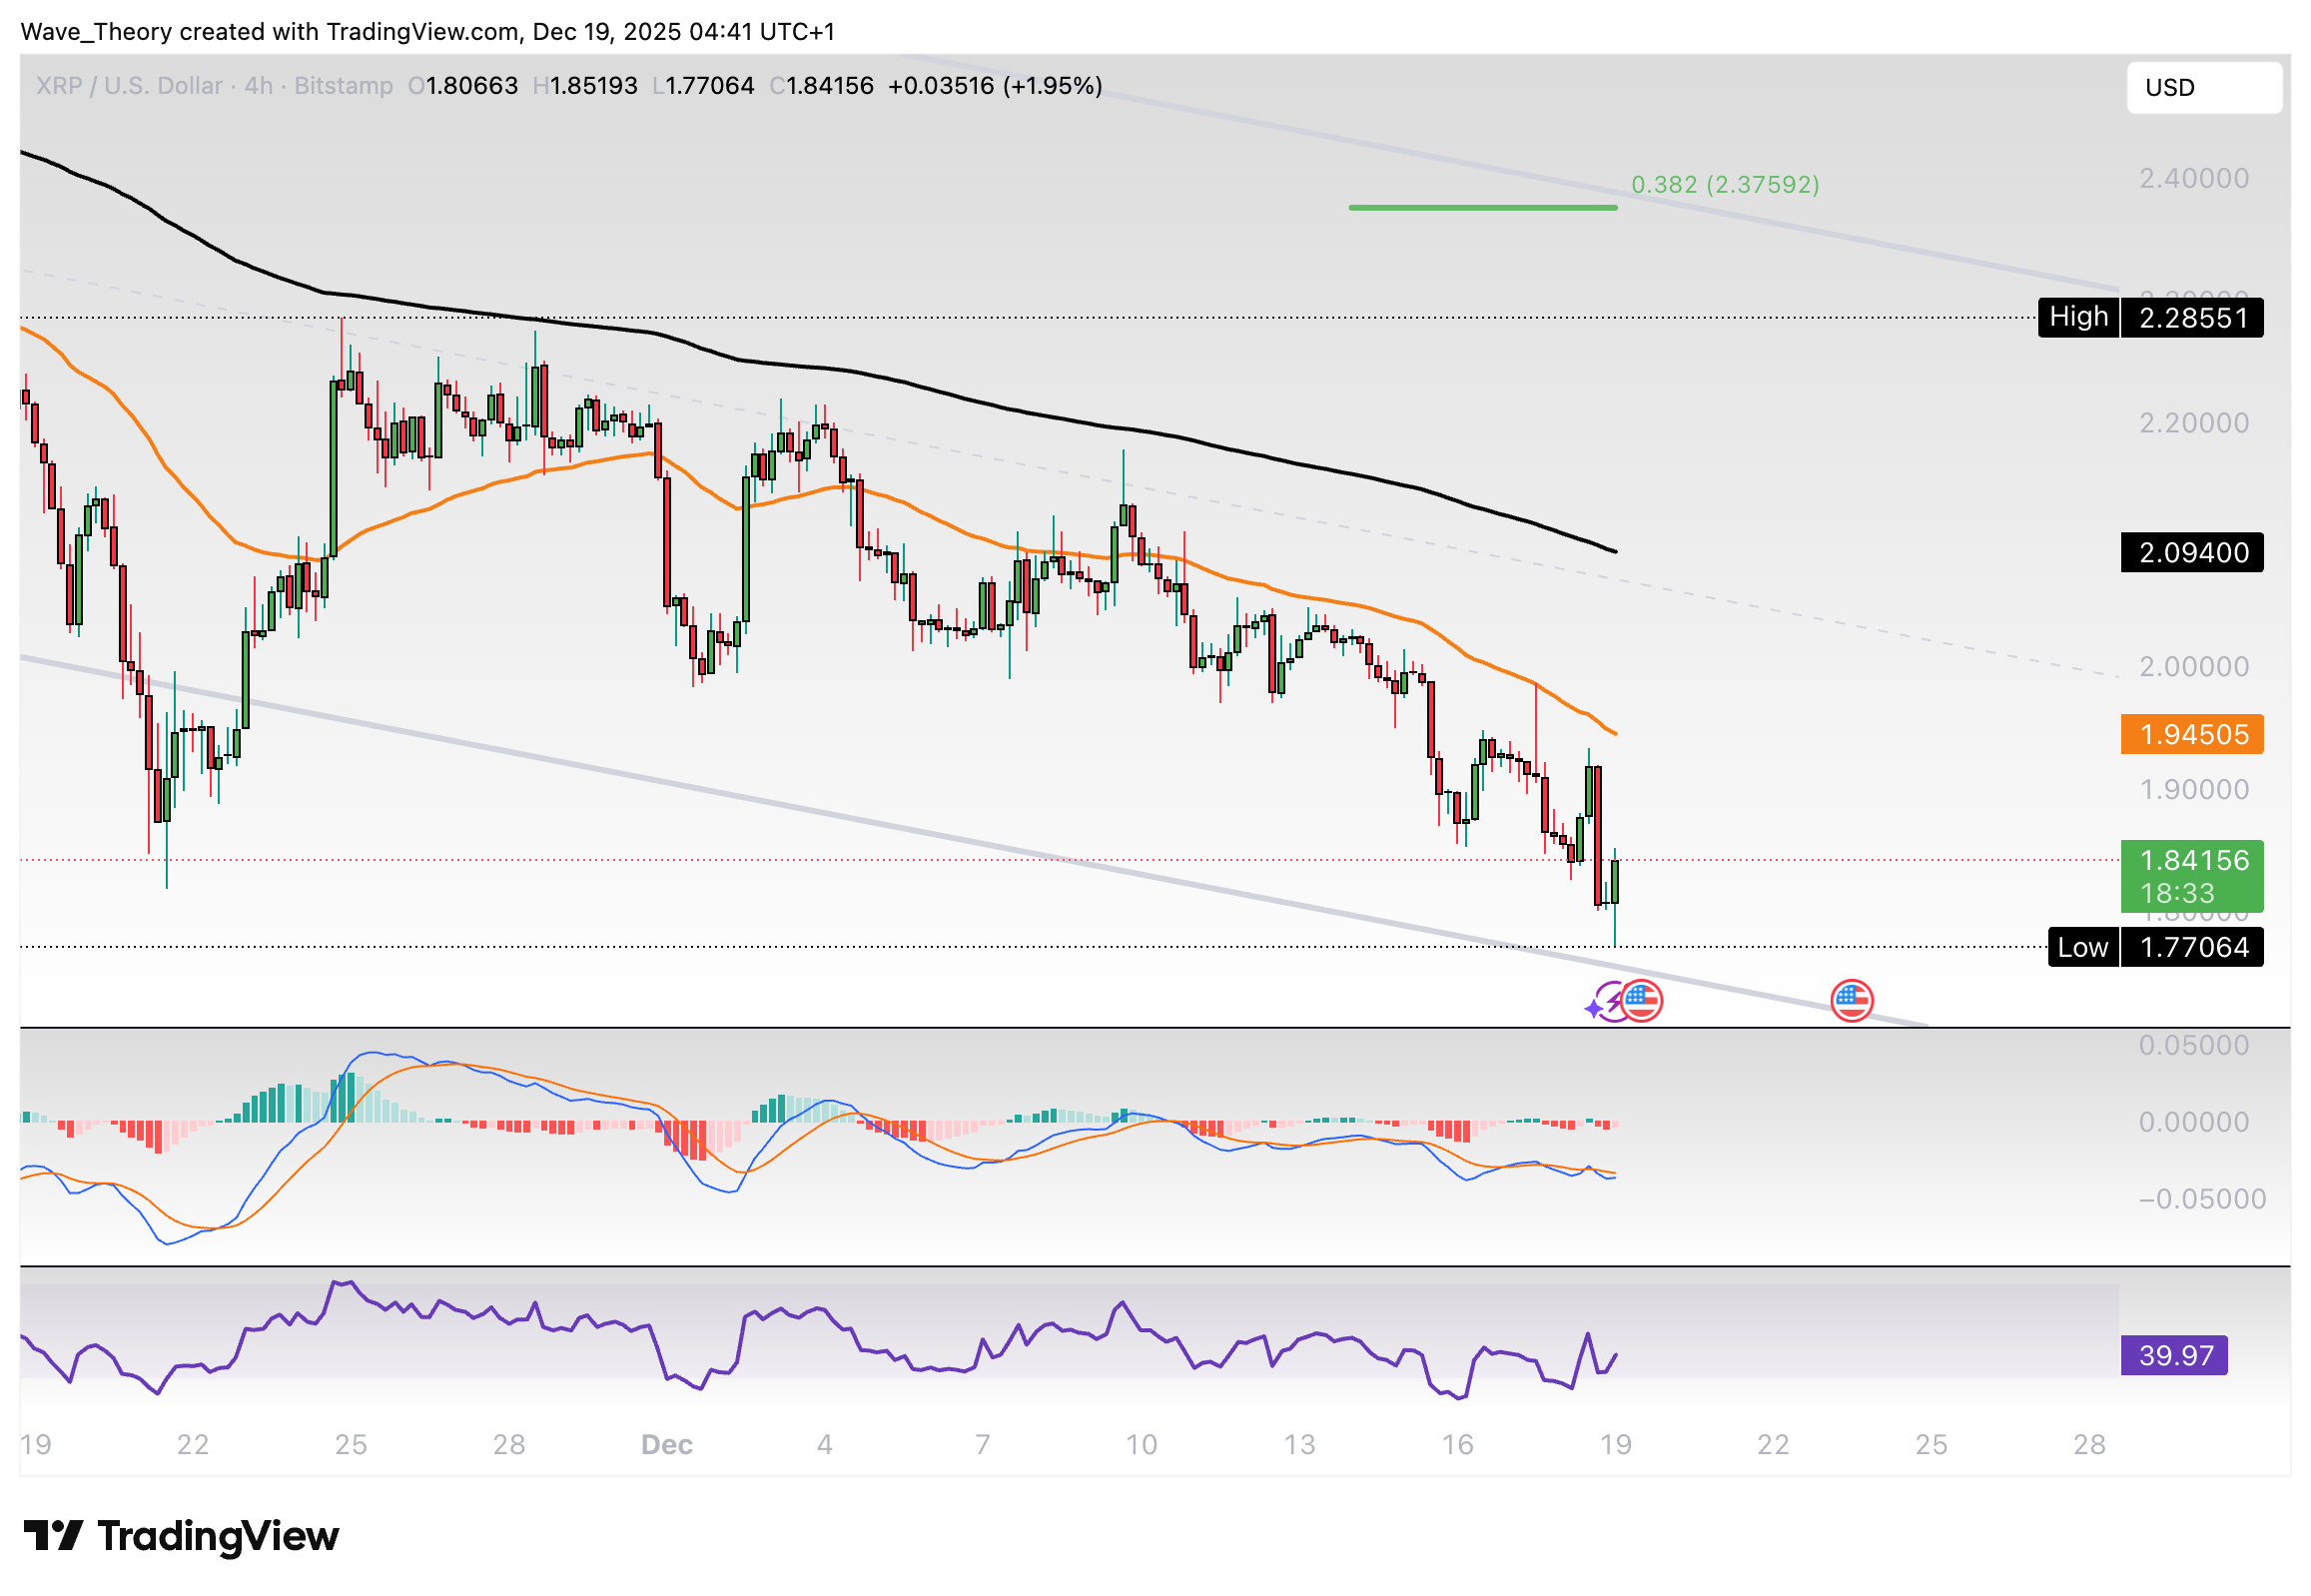Click the XRP / U.S. Dollar symbol title
Viewport: 2311px width, 1596px height.
pyautogui.click(x=129, y=86)
